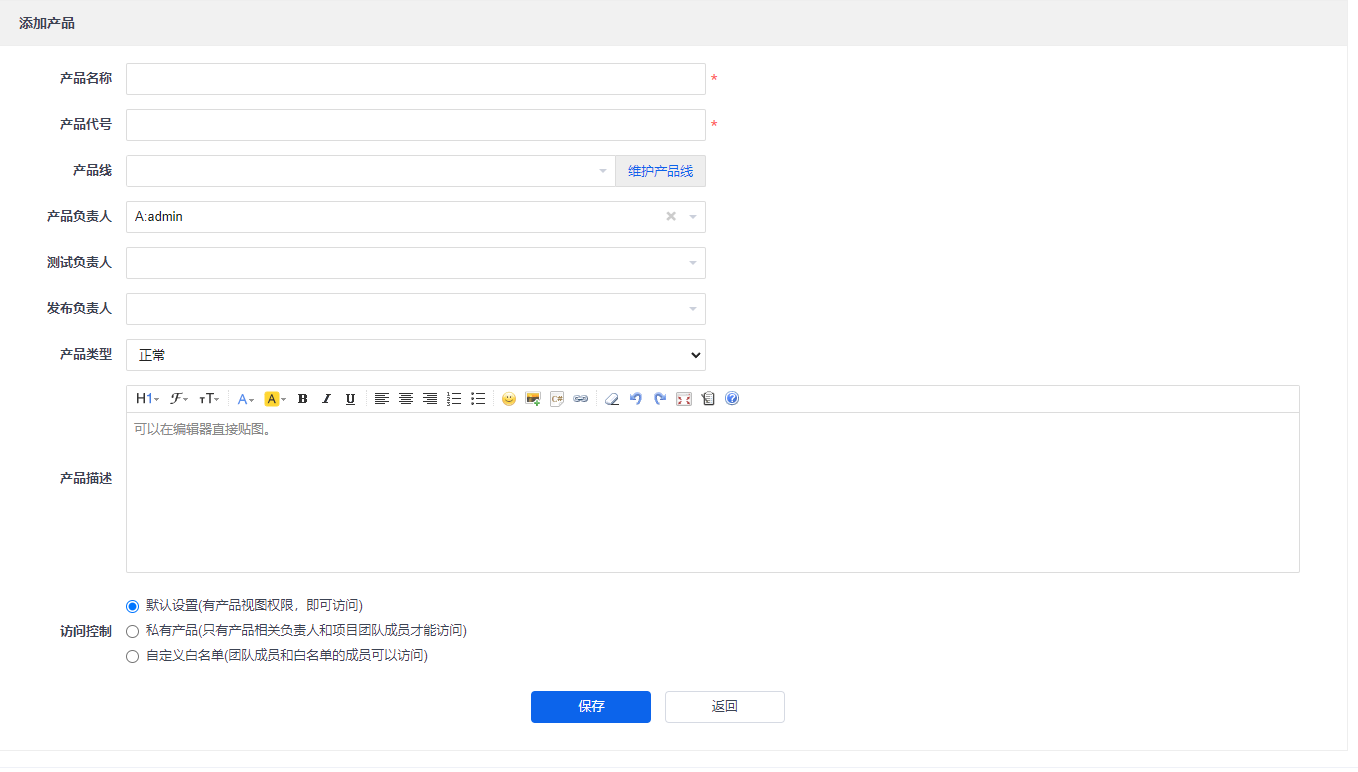1358x772 pixels.
Task: Open the 维护产品线 link
Action: (x=660, y=171)
